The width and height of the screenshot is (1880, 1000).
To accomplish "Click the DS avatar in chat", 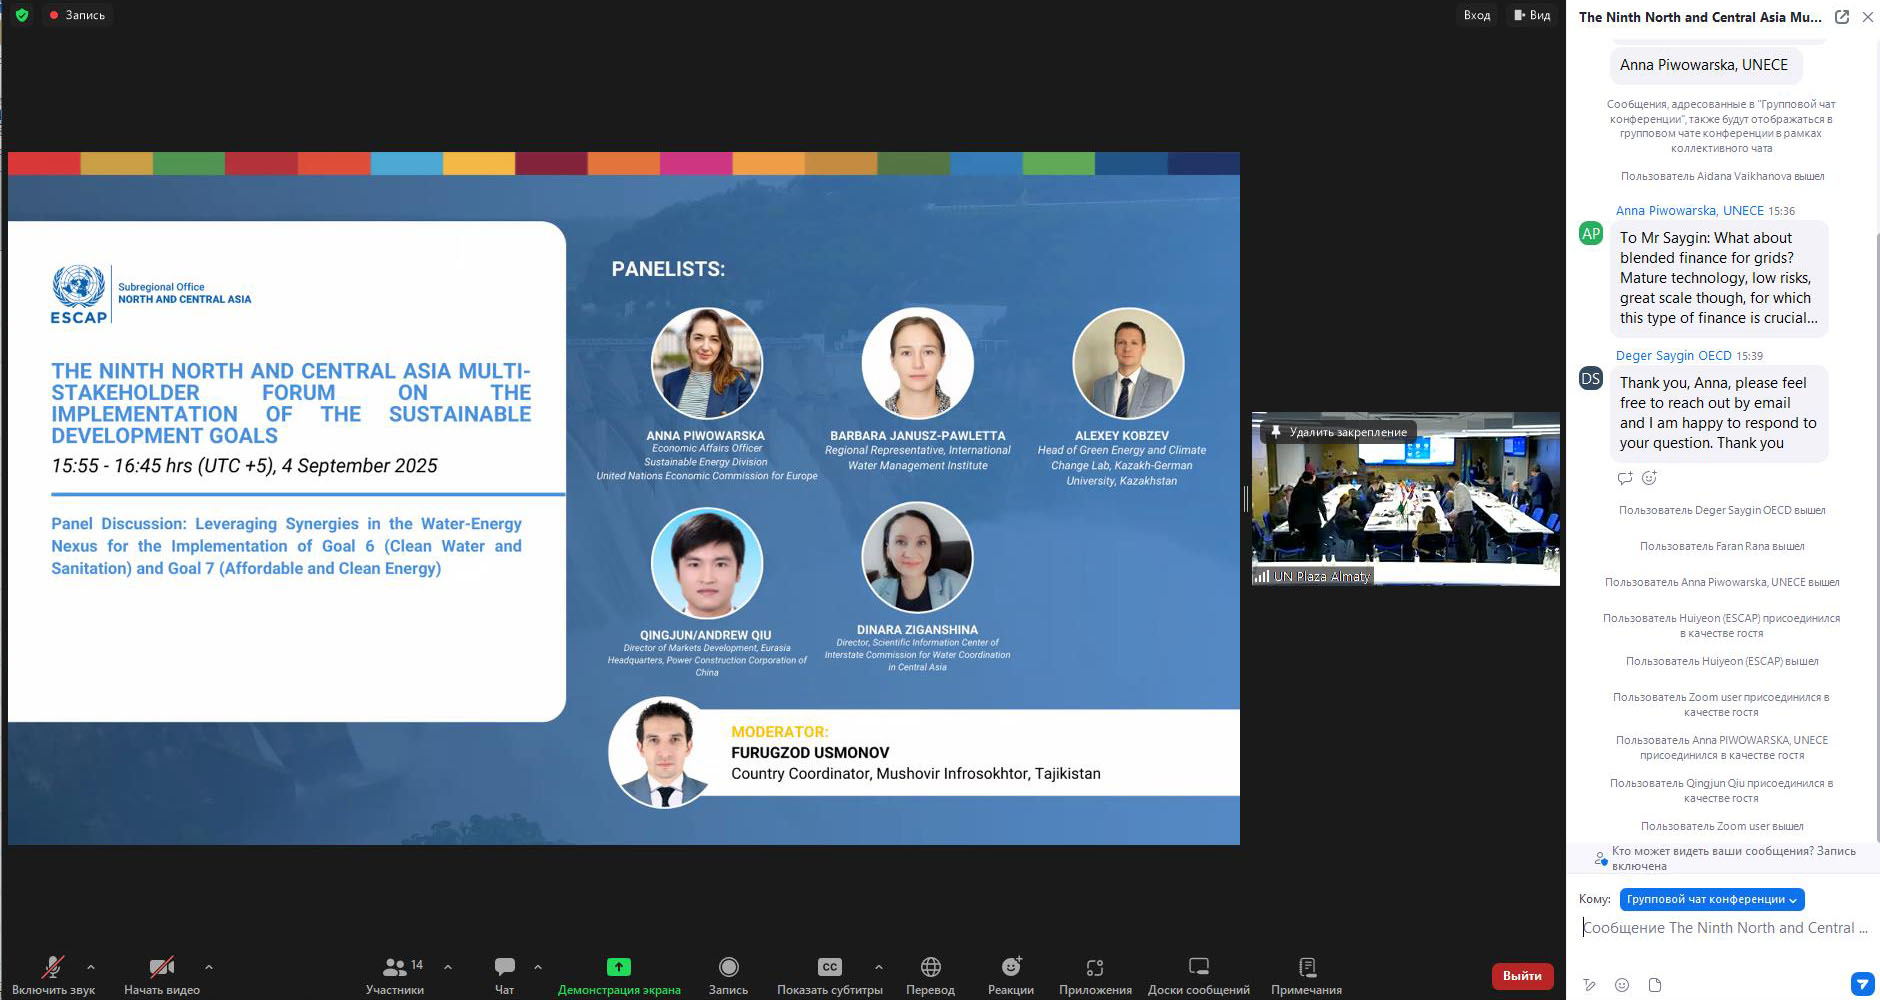I will [x=1590, y=378].
